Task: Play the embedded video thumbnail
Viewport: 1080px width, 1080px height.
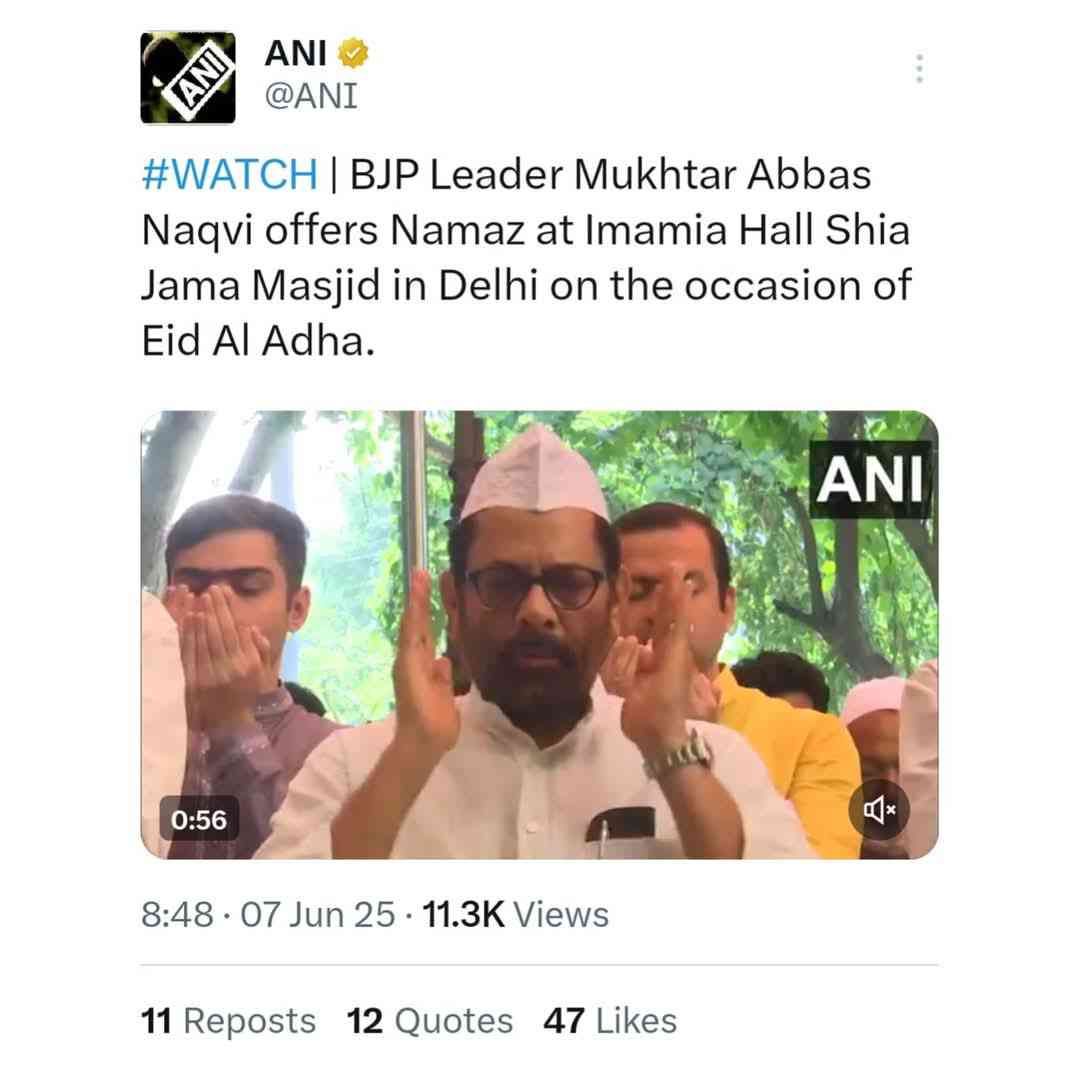Action: point(539,634)
